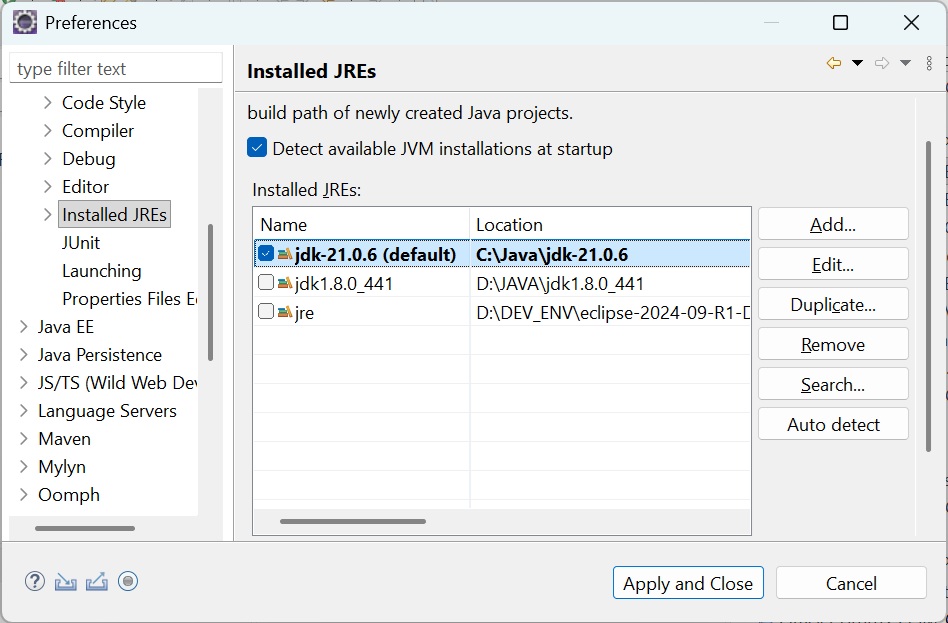Click the JRE table horizontal scrollbar
Image resolution: width=948 pixels, height=623 pixels.
pyautogui.click(x=353, y=521)
